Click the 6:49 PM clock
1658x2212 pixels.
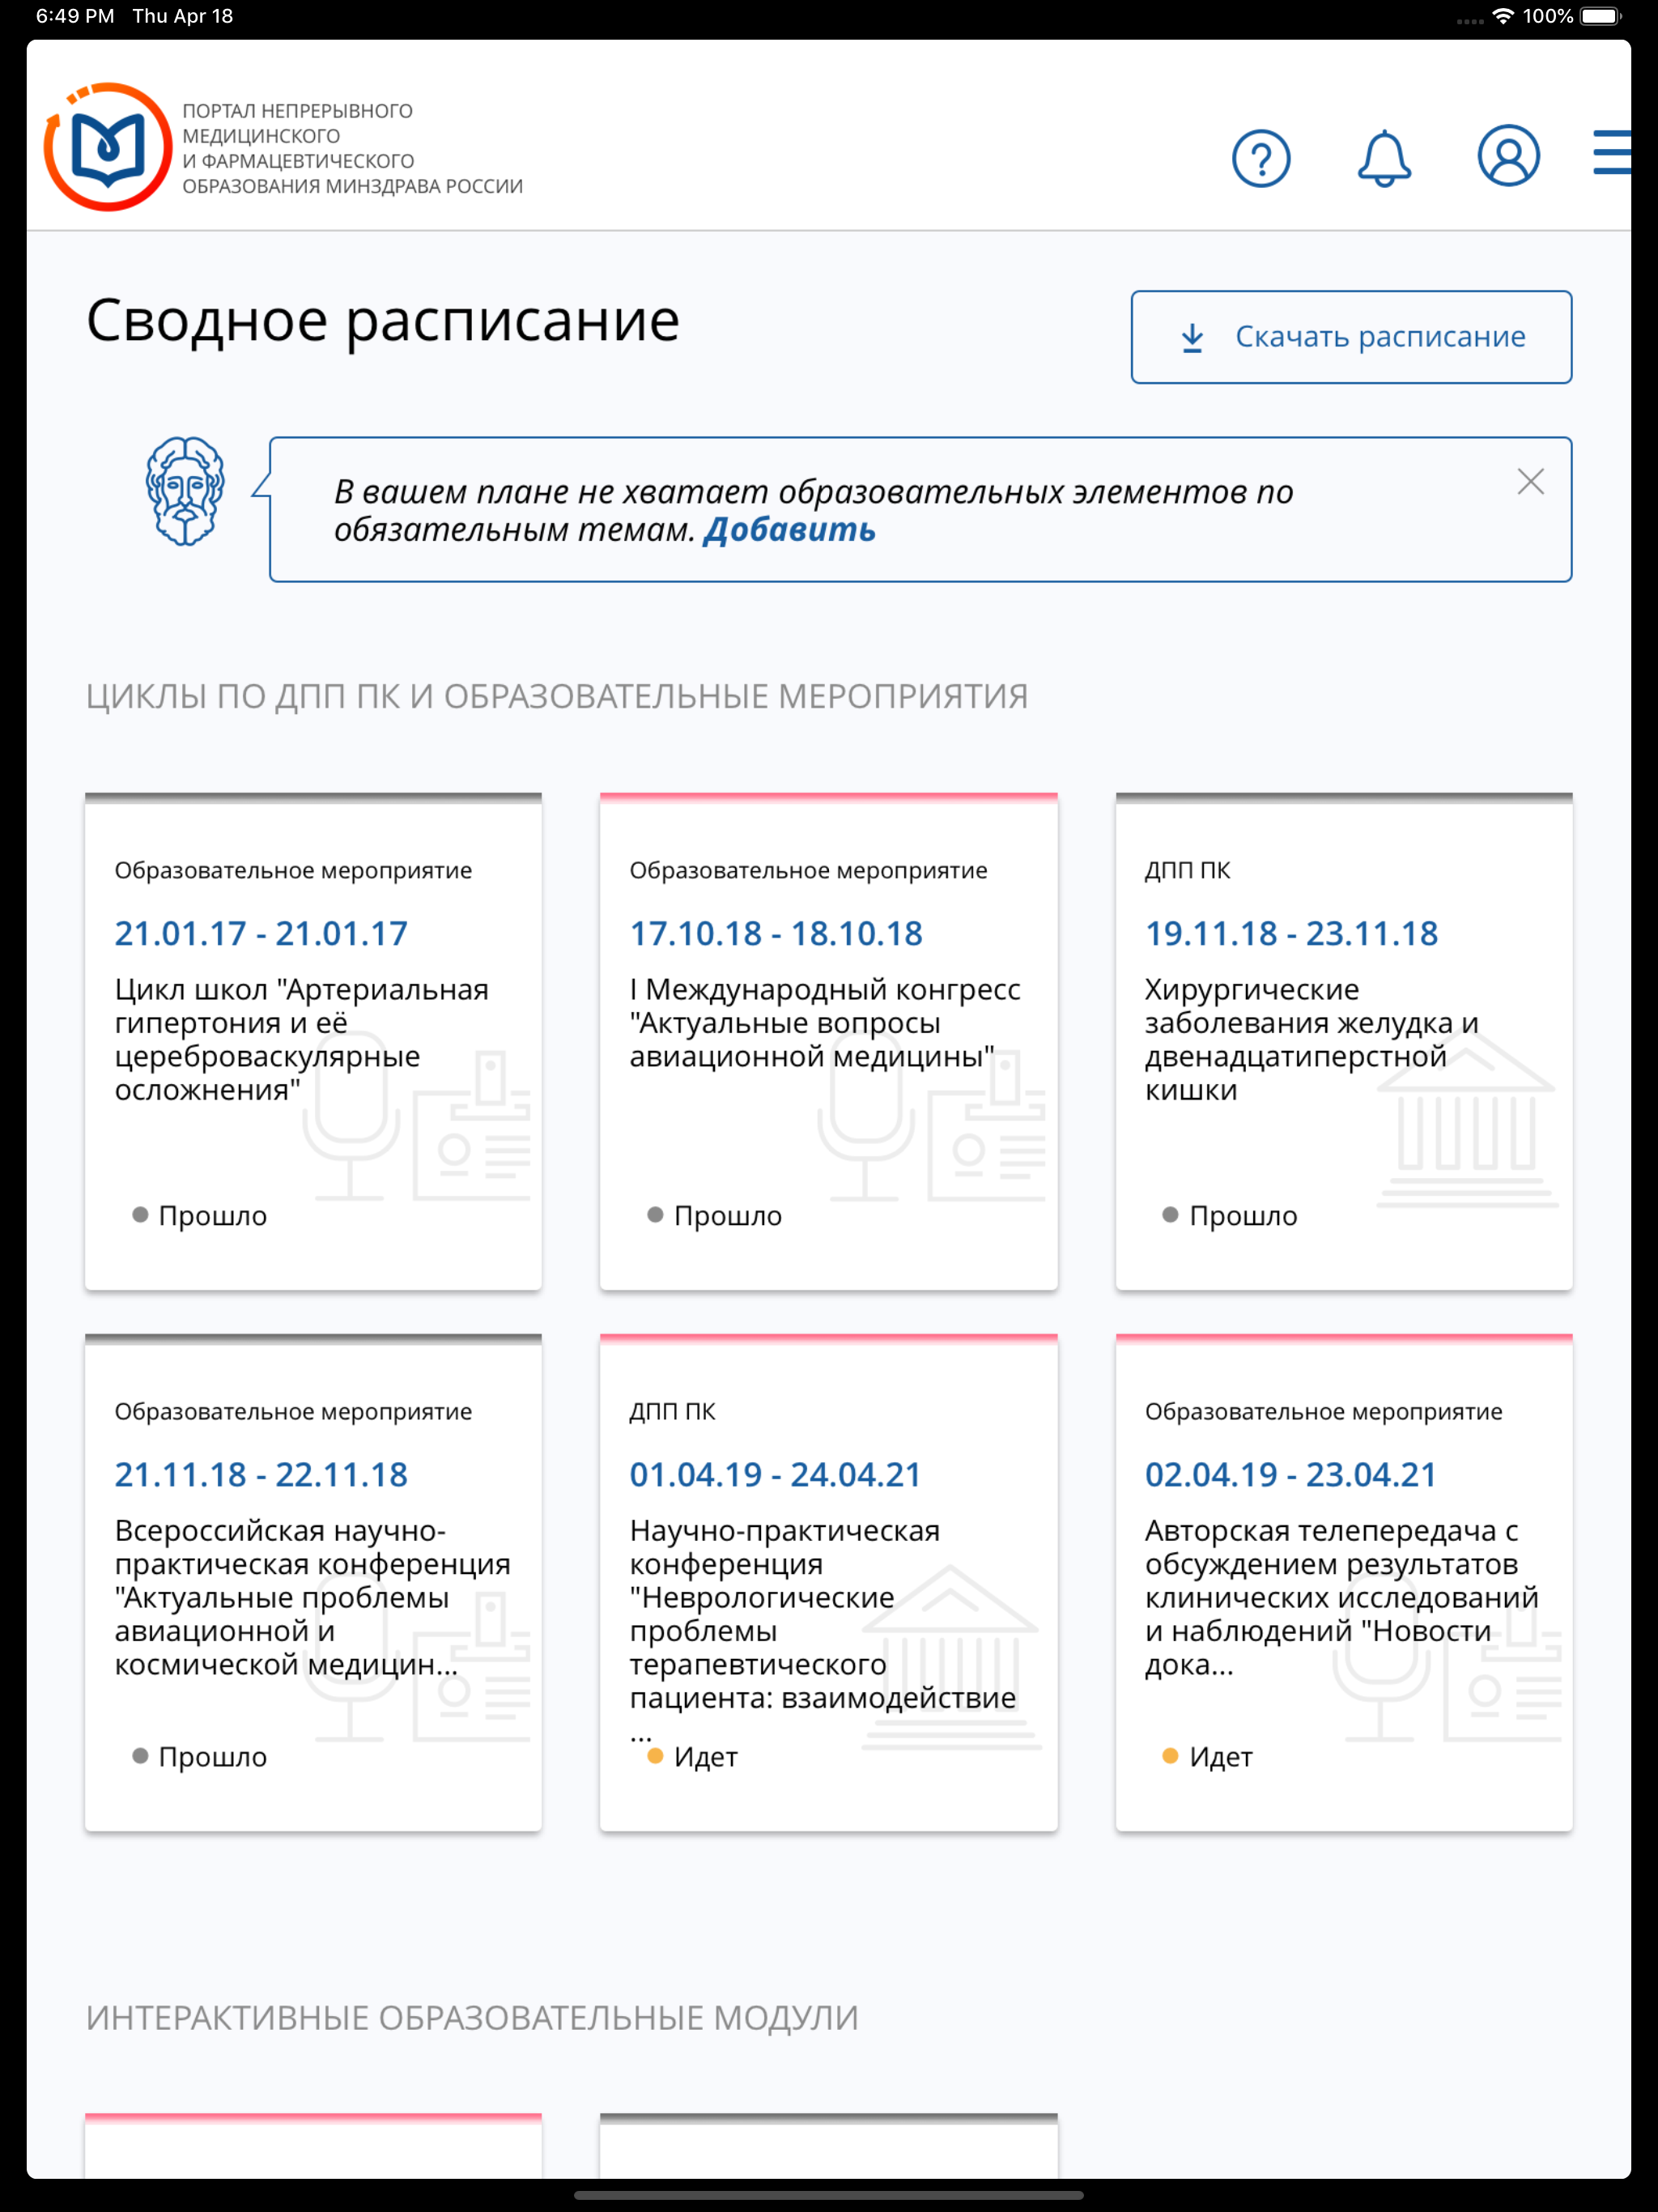(75, 16)
